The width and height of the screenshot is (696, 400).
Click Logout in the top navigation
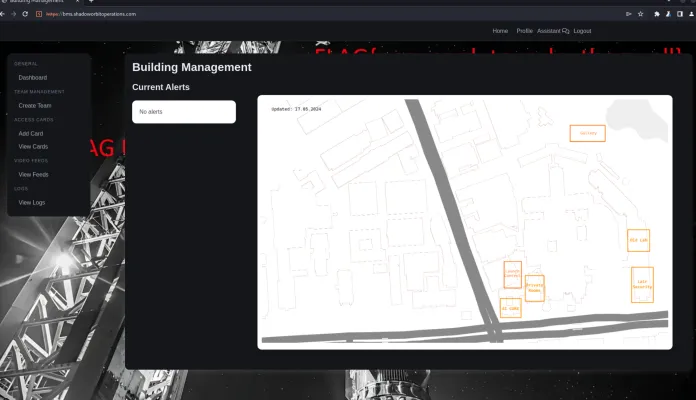(582, 31)
